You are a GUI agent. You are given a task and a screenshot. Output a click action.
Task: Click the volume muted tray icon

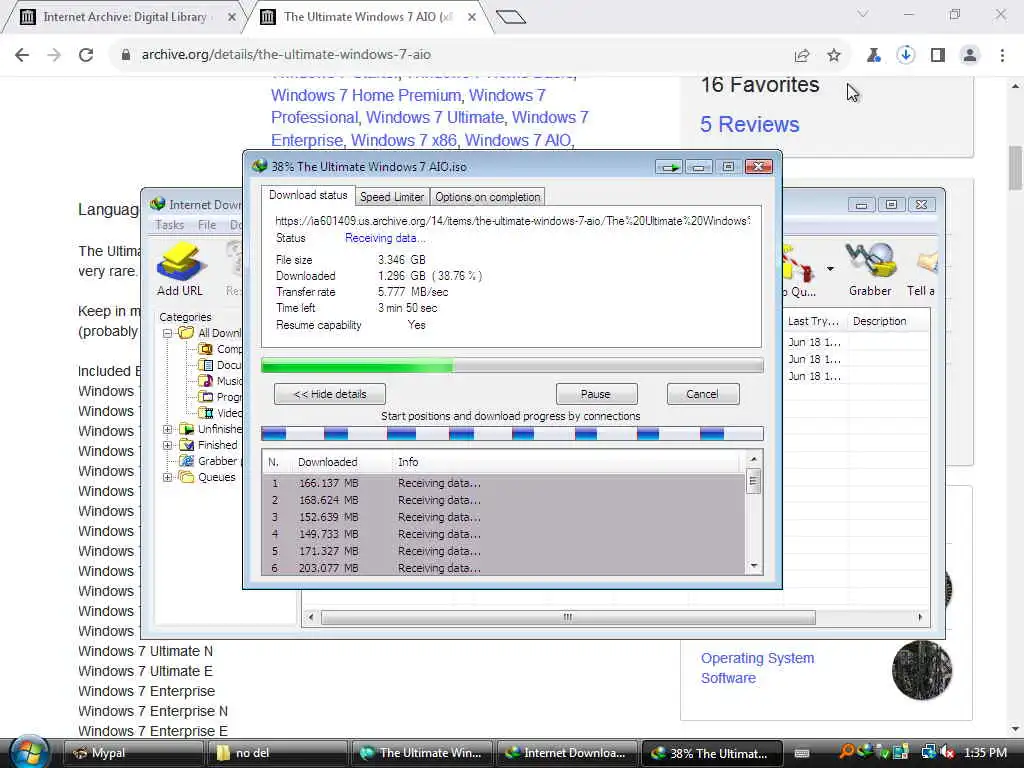click(947, 753)
